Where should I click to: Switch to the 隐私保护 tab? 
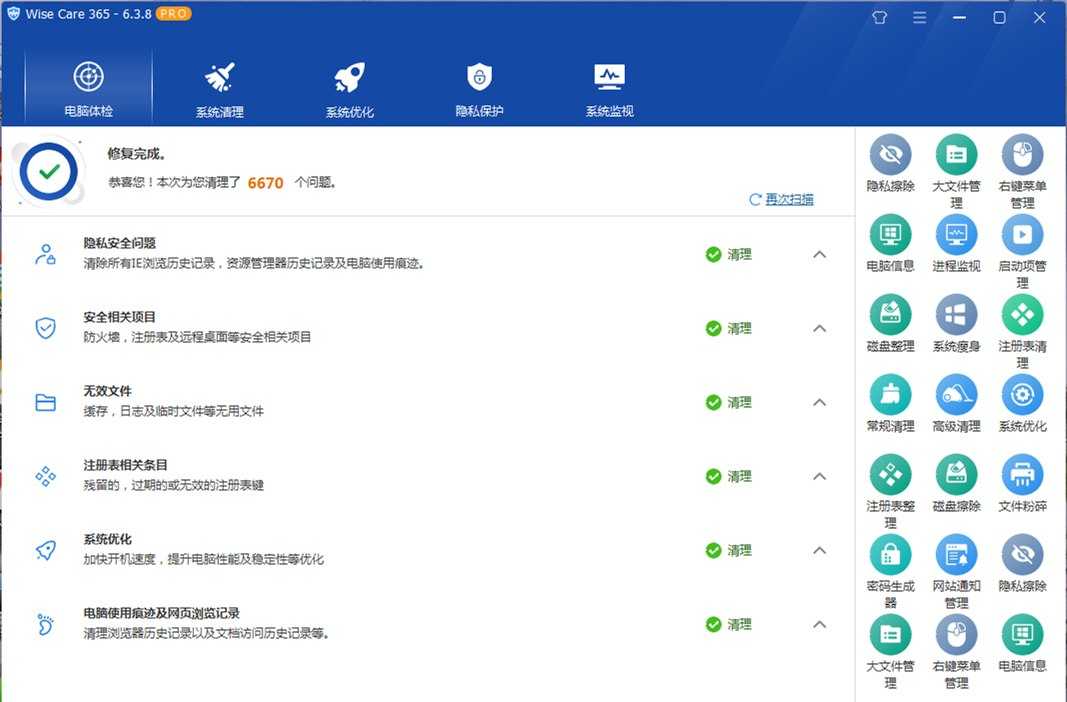click(x=479, y=88)
